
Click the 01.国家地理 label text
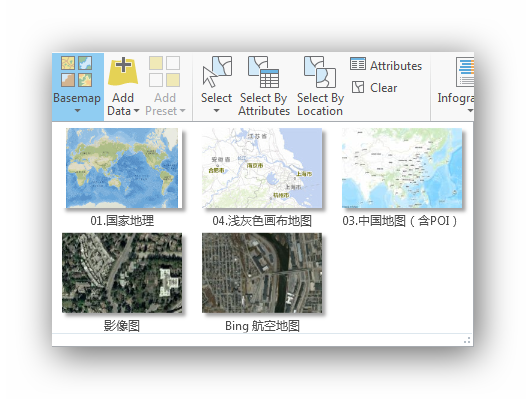tap(122, 221)
